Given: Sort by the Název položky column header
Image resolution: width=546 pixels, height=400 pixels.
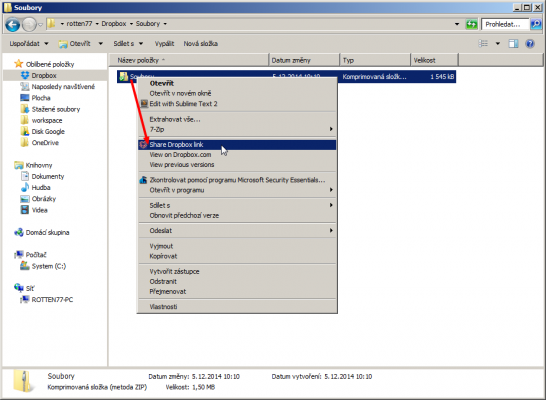Looking at the screenshot, I should coord(189,60).
